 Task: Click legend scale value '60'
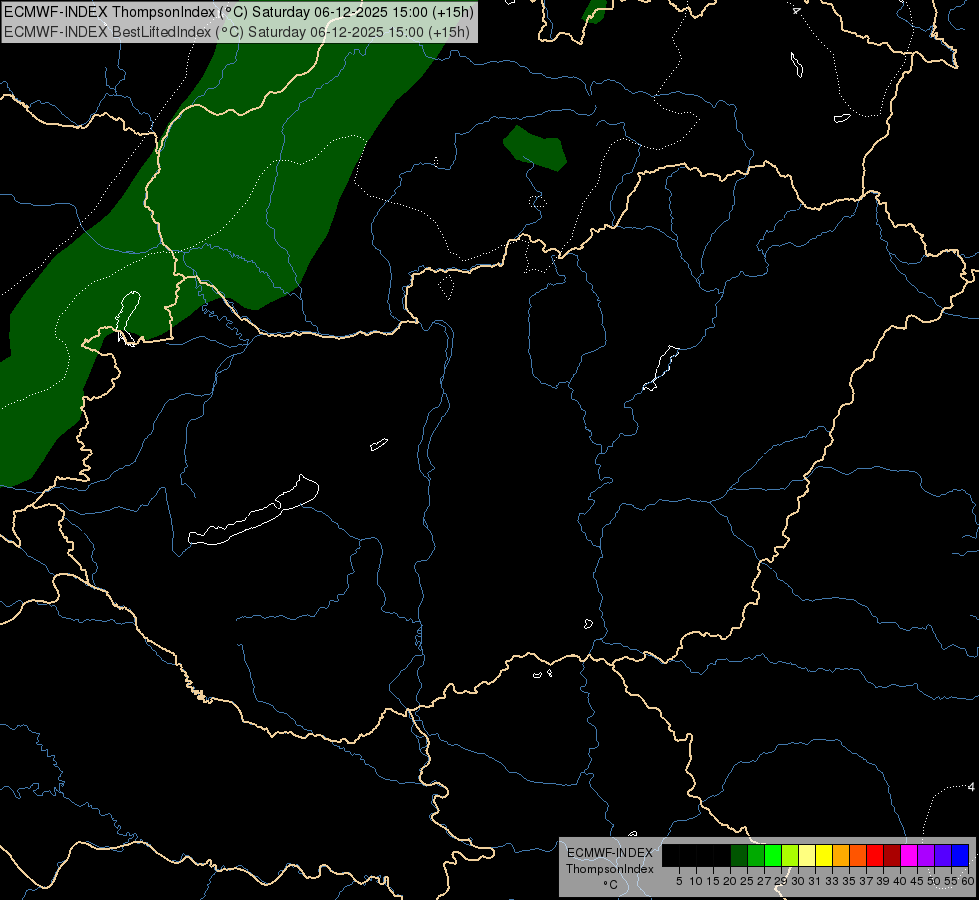(x=968, y=881)
